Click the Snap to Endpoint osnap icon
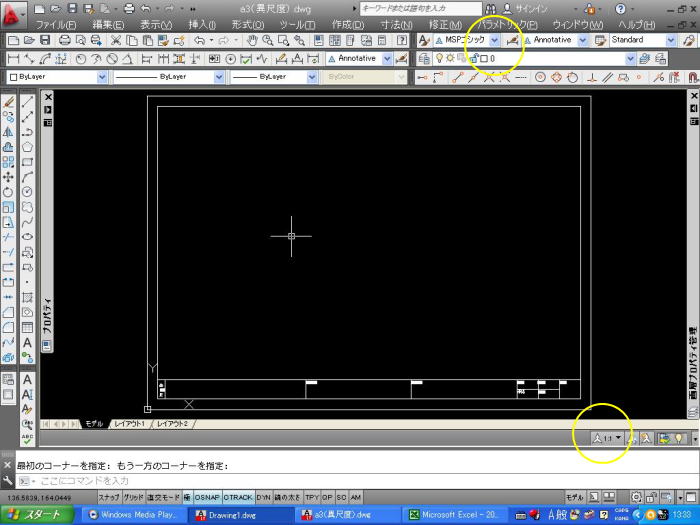Screen dimensions: 700x525 [456, 77]
